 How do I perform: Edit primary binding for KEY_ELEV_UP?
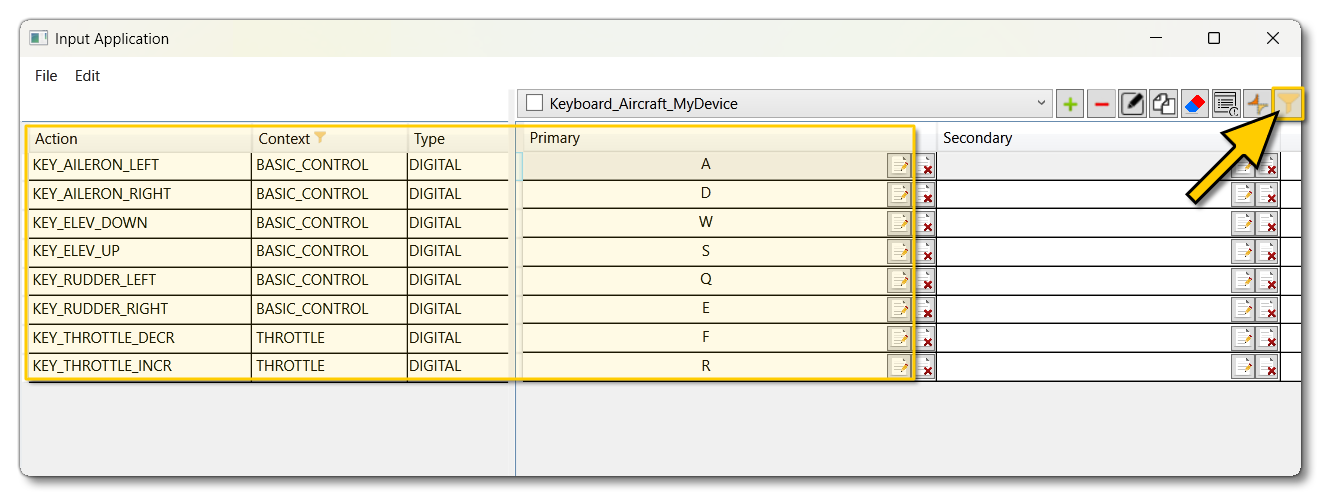coord(899,252)
